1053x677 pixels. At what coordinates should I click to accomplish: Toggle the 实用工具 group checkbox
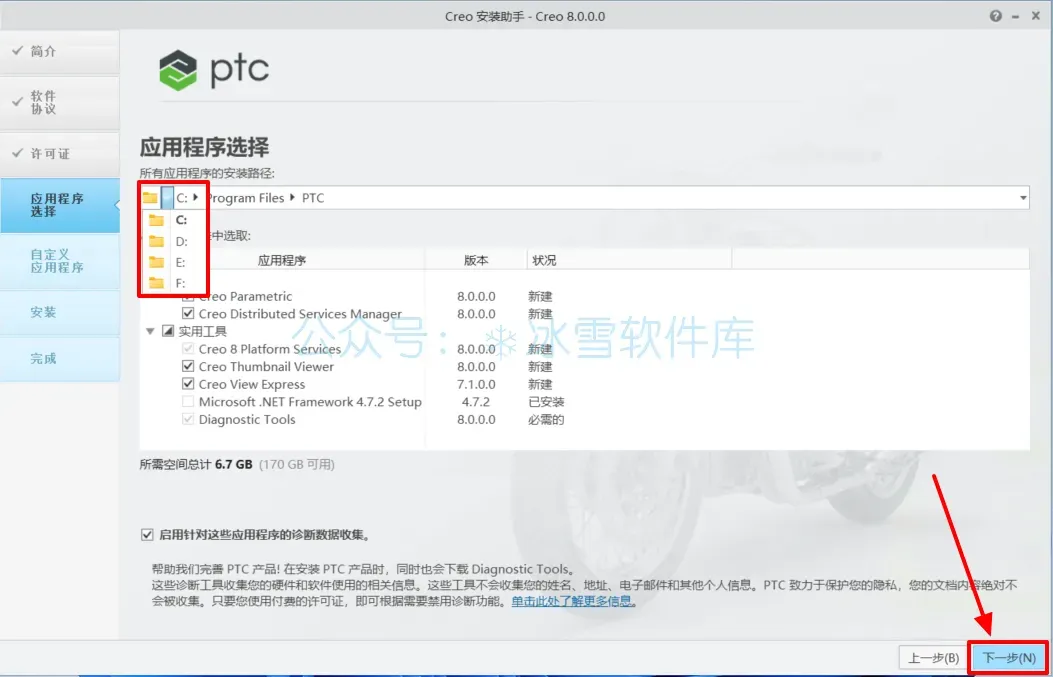coord(168,331)
